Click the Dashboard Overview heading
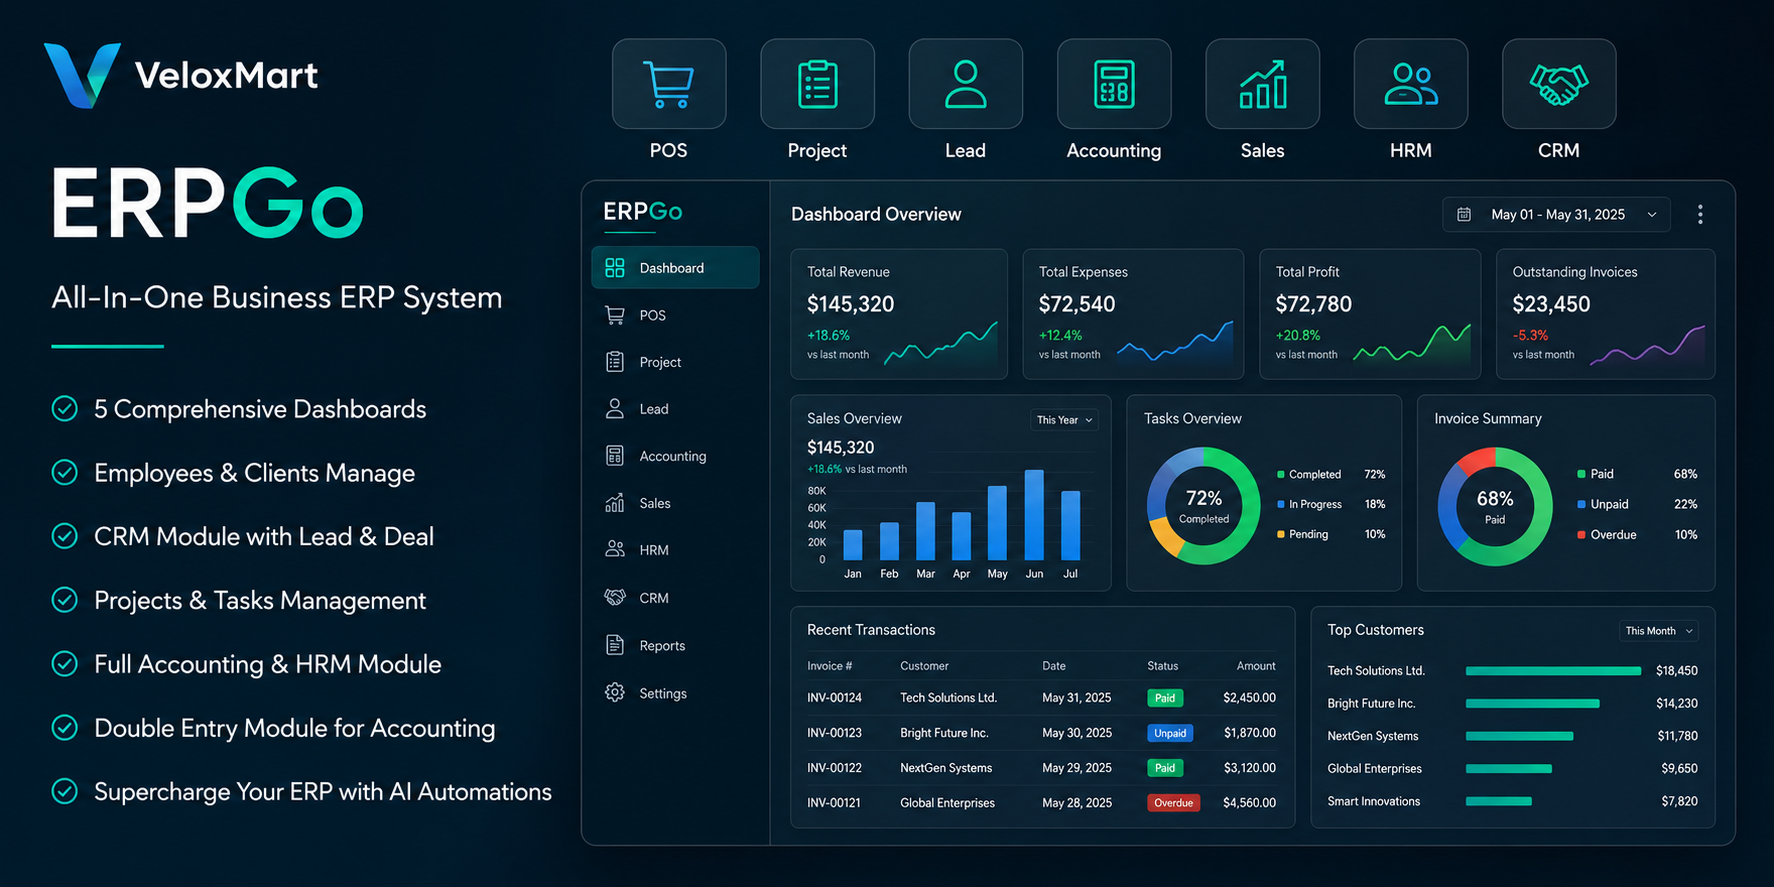 tap(876, 214)
